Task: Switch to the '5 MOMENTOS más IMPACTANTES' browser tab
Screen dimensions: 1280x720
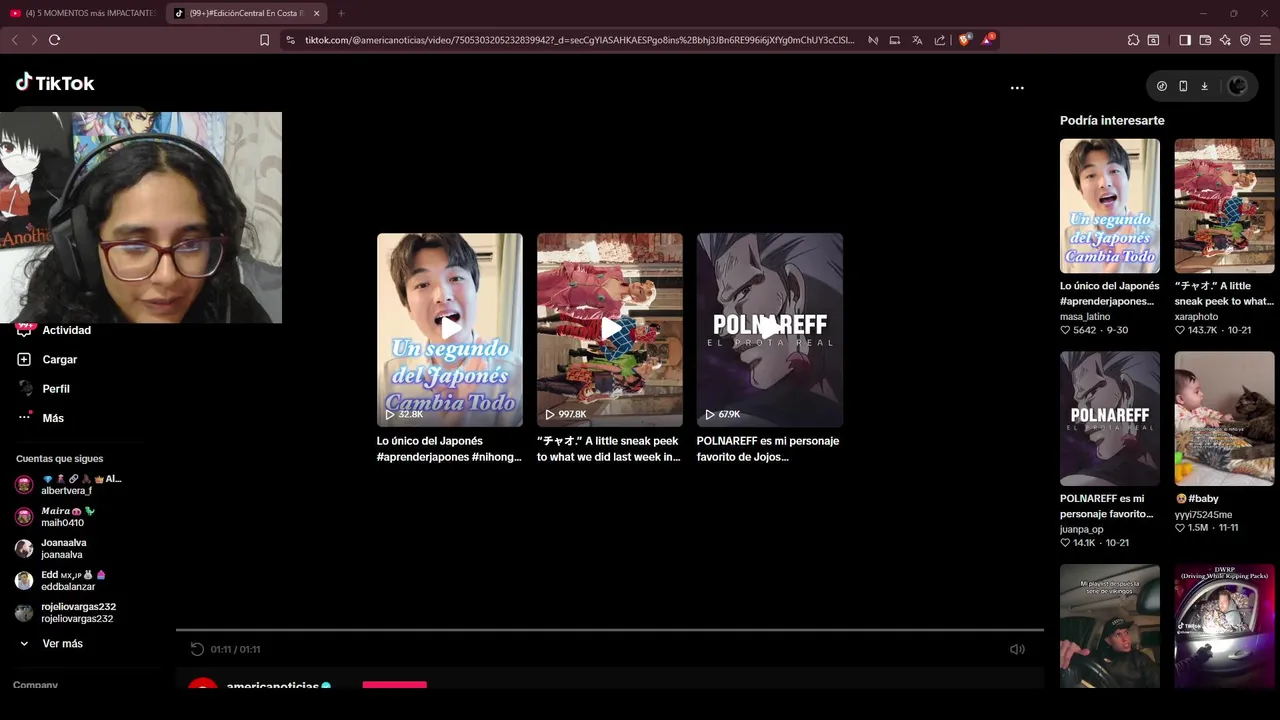Action: (x=83, y=13)
